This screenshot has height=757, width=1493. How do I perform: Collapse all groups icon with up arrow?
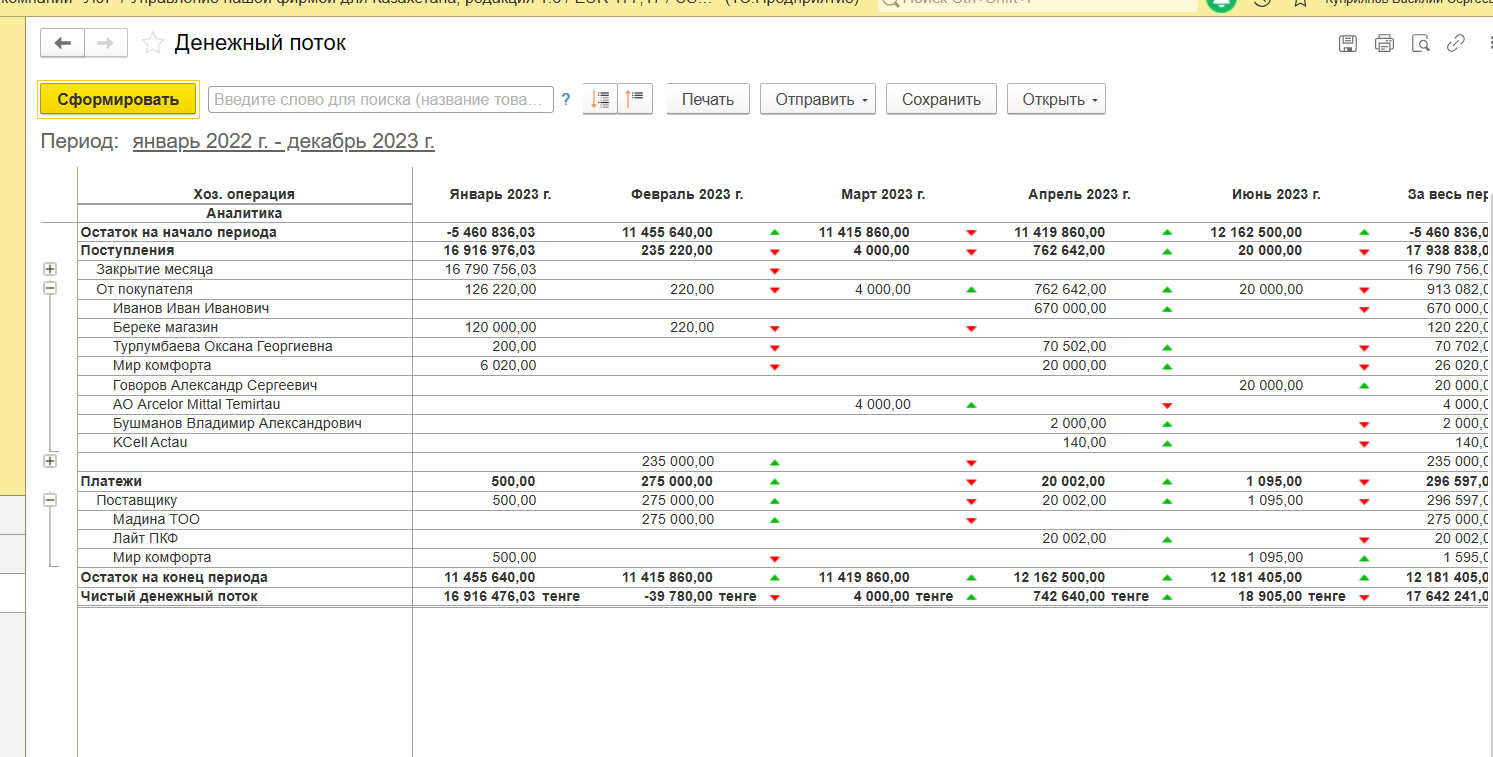635,99
